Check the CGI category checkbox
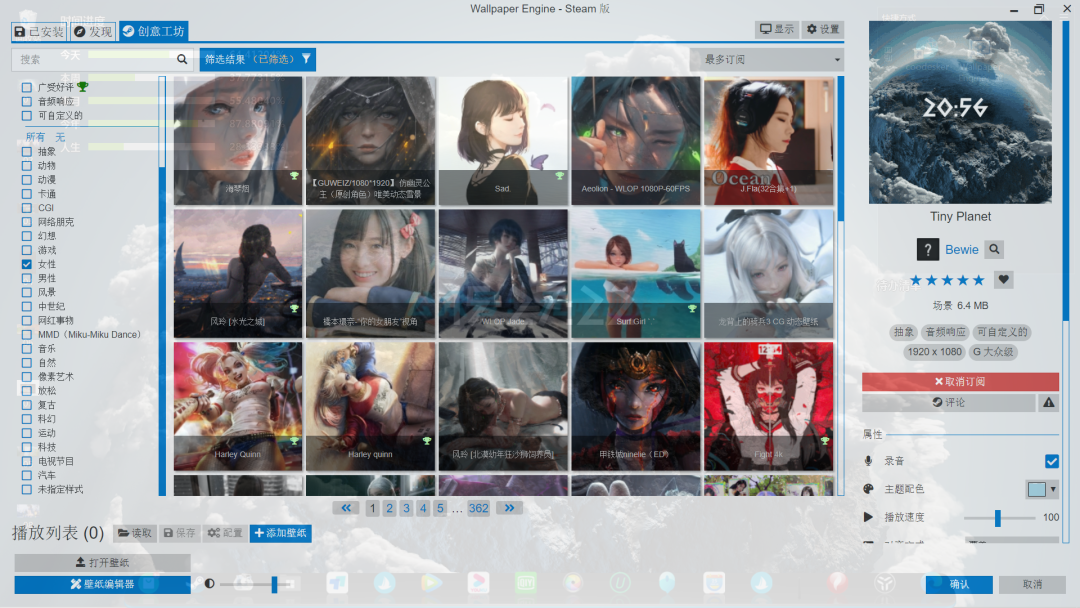1080x608 pixels. pos(26,208)
